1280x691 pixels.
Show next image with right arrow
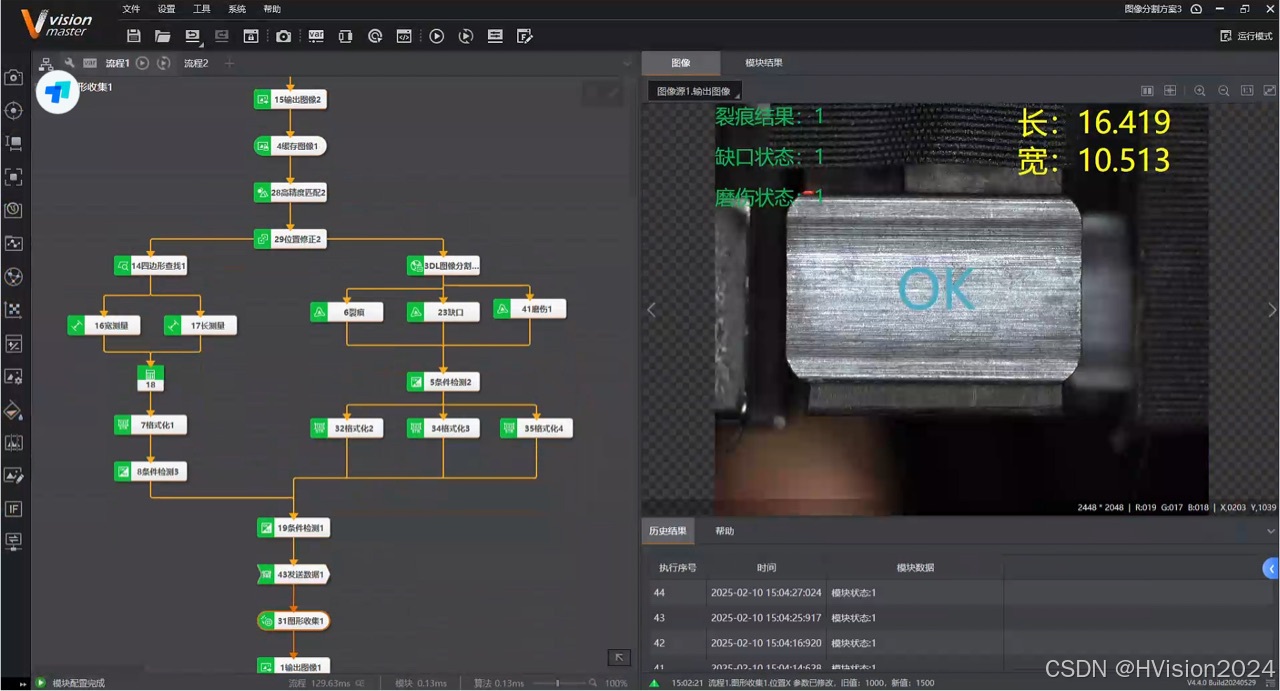[1272, 310]
